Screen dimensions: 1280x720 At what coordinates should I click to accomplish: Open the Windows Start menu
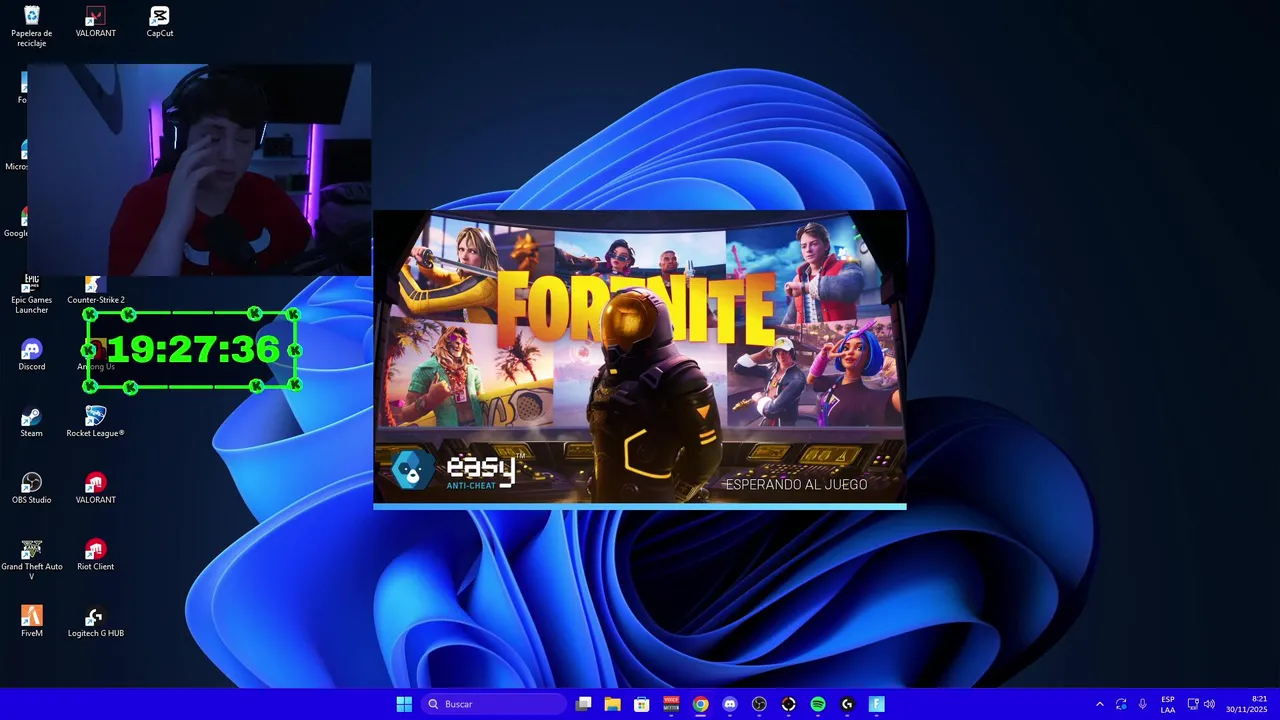click(404, 704)
